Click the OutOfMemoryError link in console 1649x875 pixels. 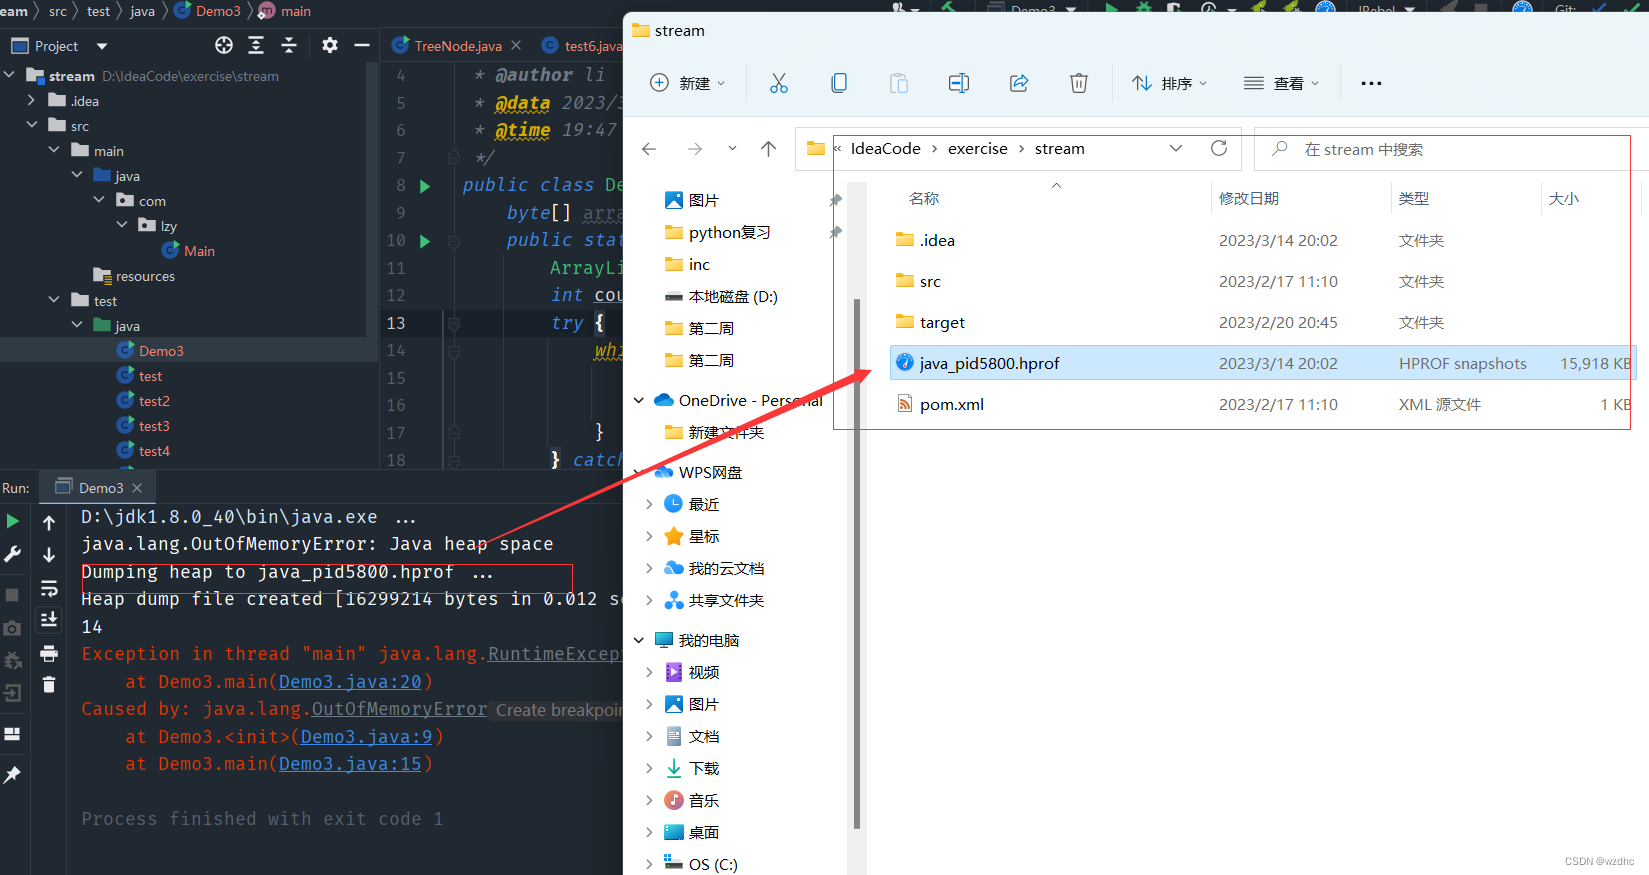(x=399, y=709)
